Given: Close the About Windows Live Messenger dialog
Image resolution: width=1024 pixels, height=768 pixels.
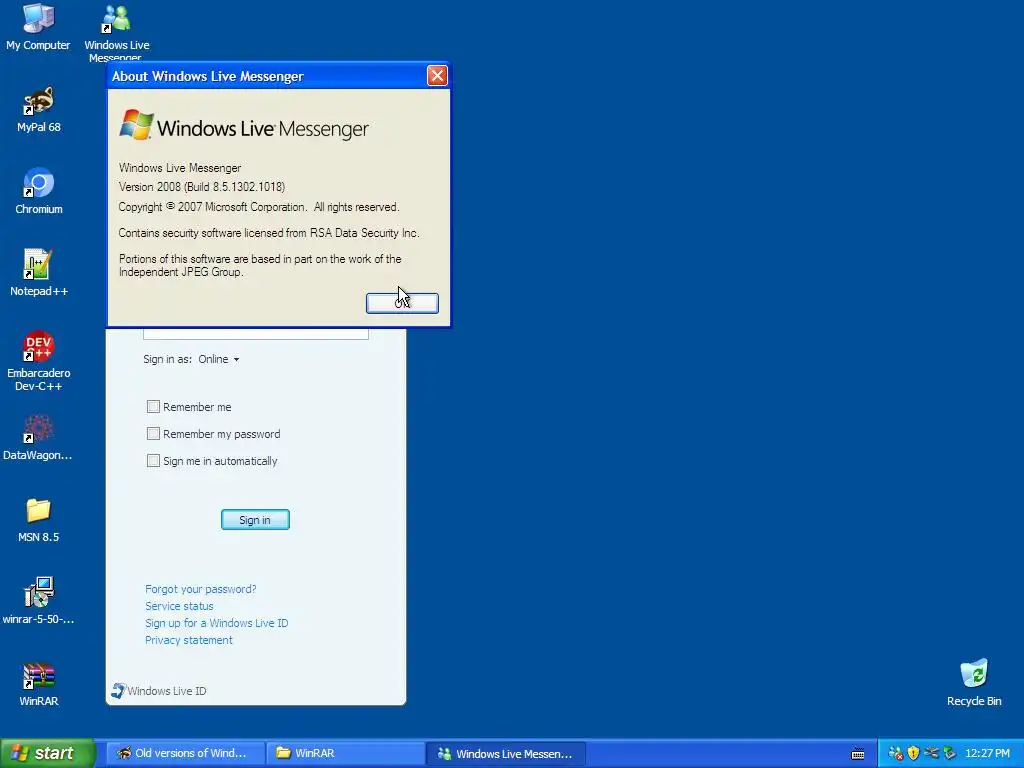Looking at the screenshot, I should [437, 76].
